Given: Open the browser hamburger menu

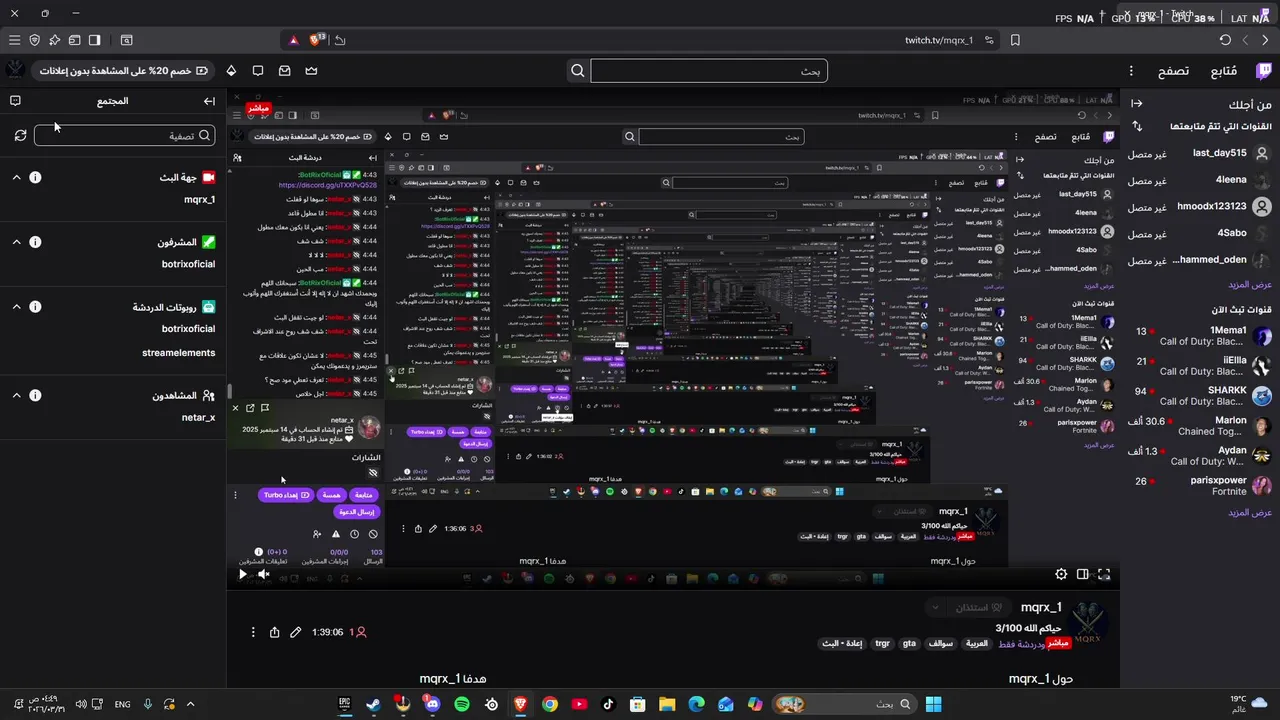Looking at the screenshot, I should (x=14, y=40).
